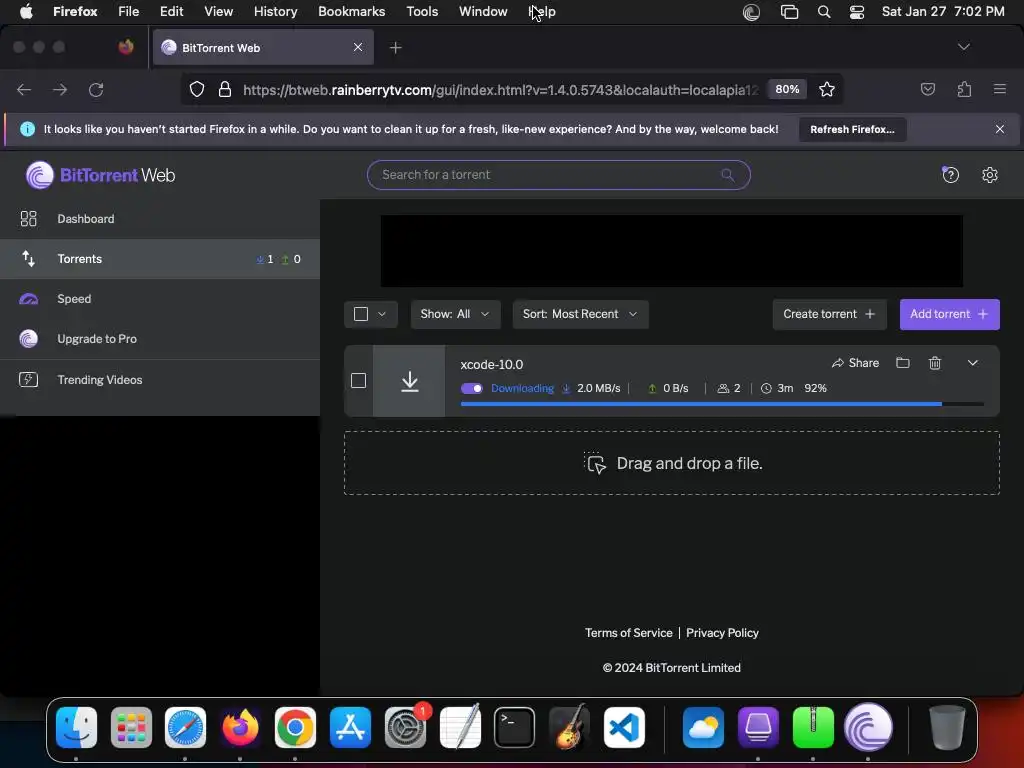The image size is (1024, 768).
Task: Open the Save to Pocket icon
Action: coord(927,89)
